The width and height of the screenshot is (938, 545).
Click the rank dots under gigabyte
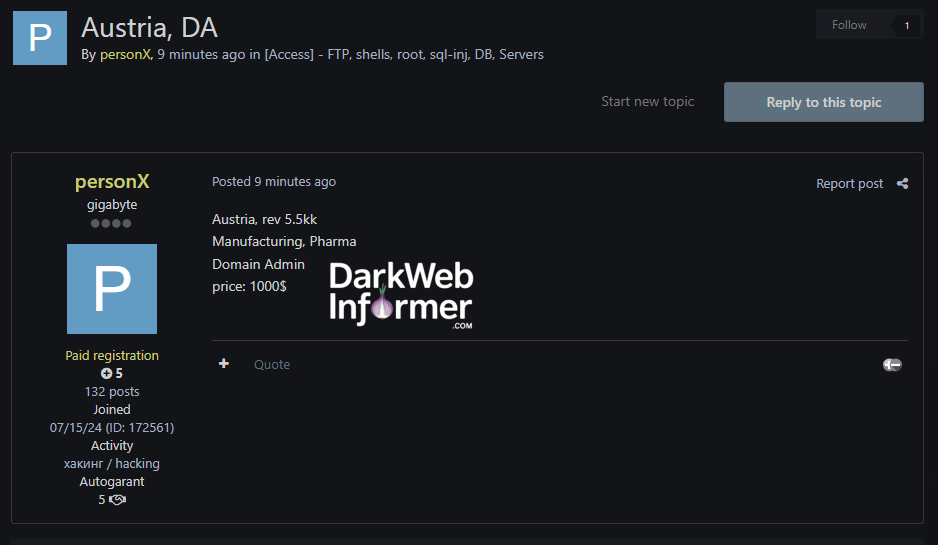[112, 223]
